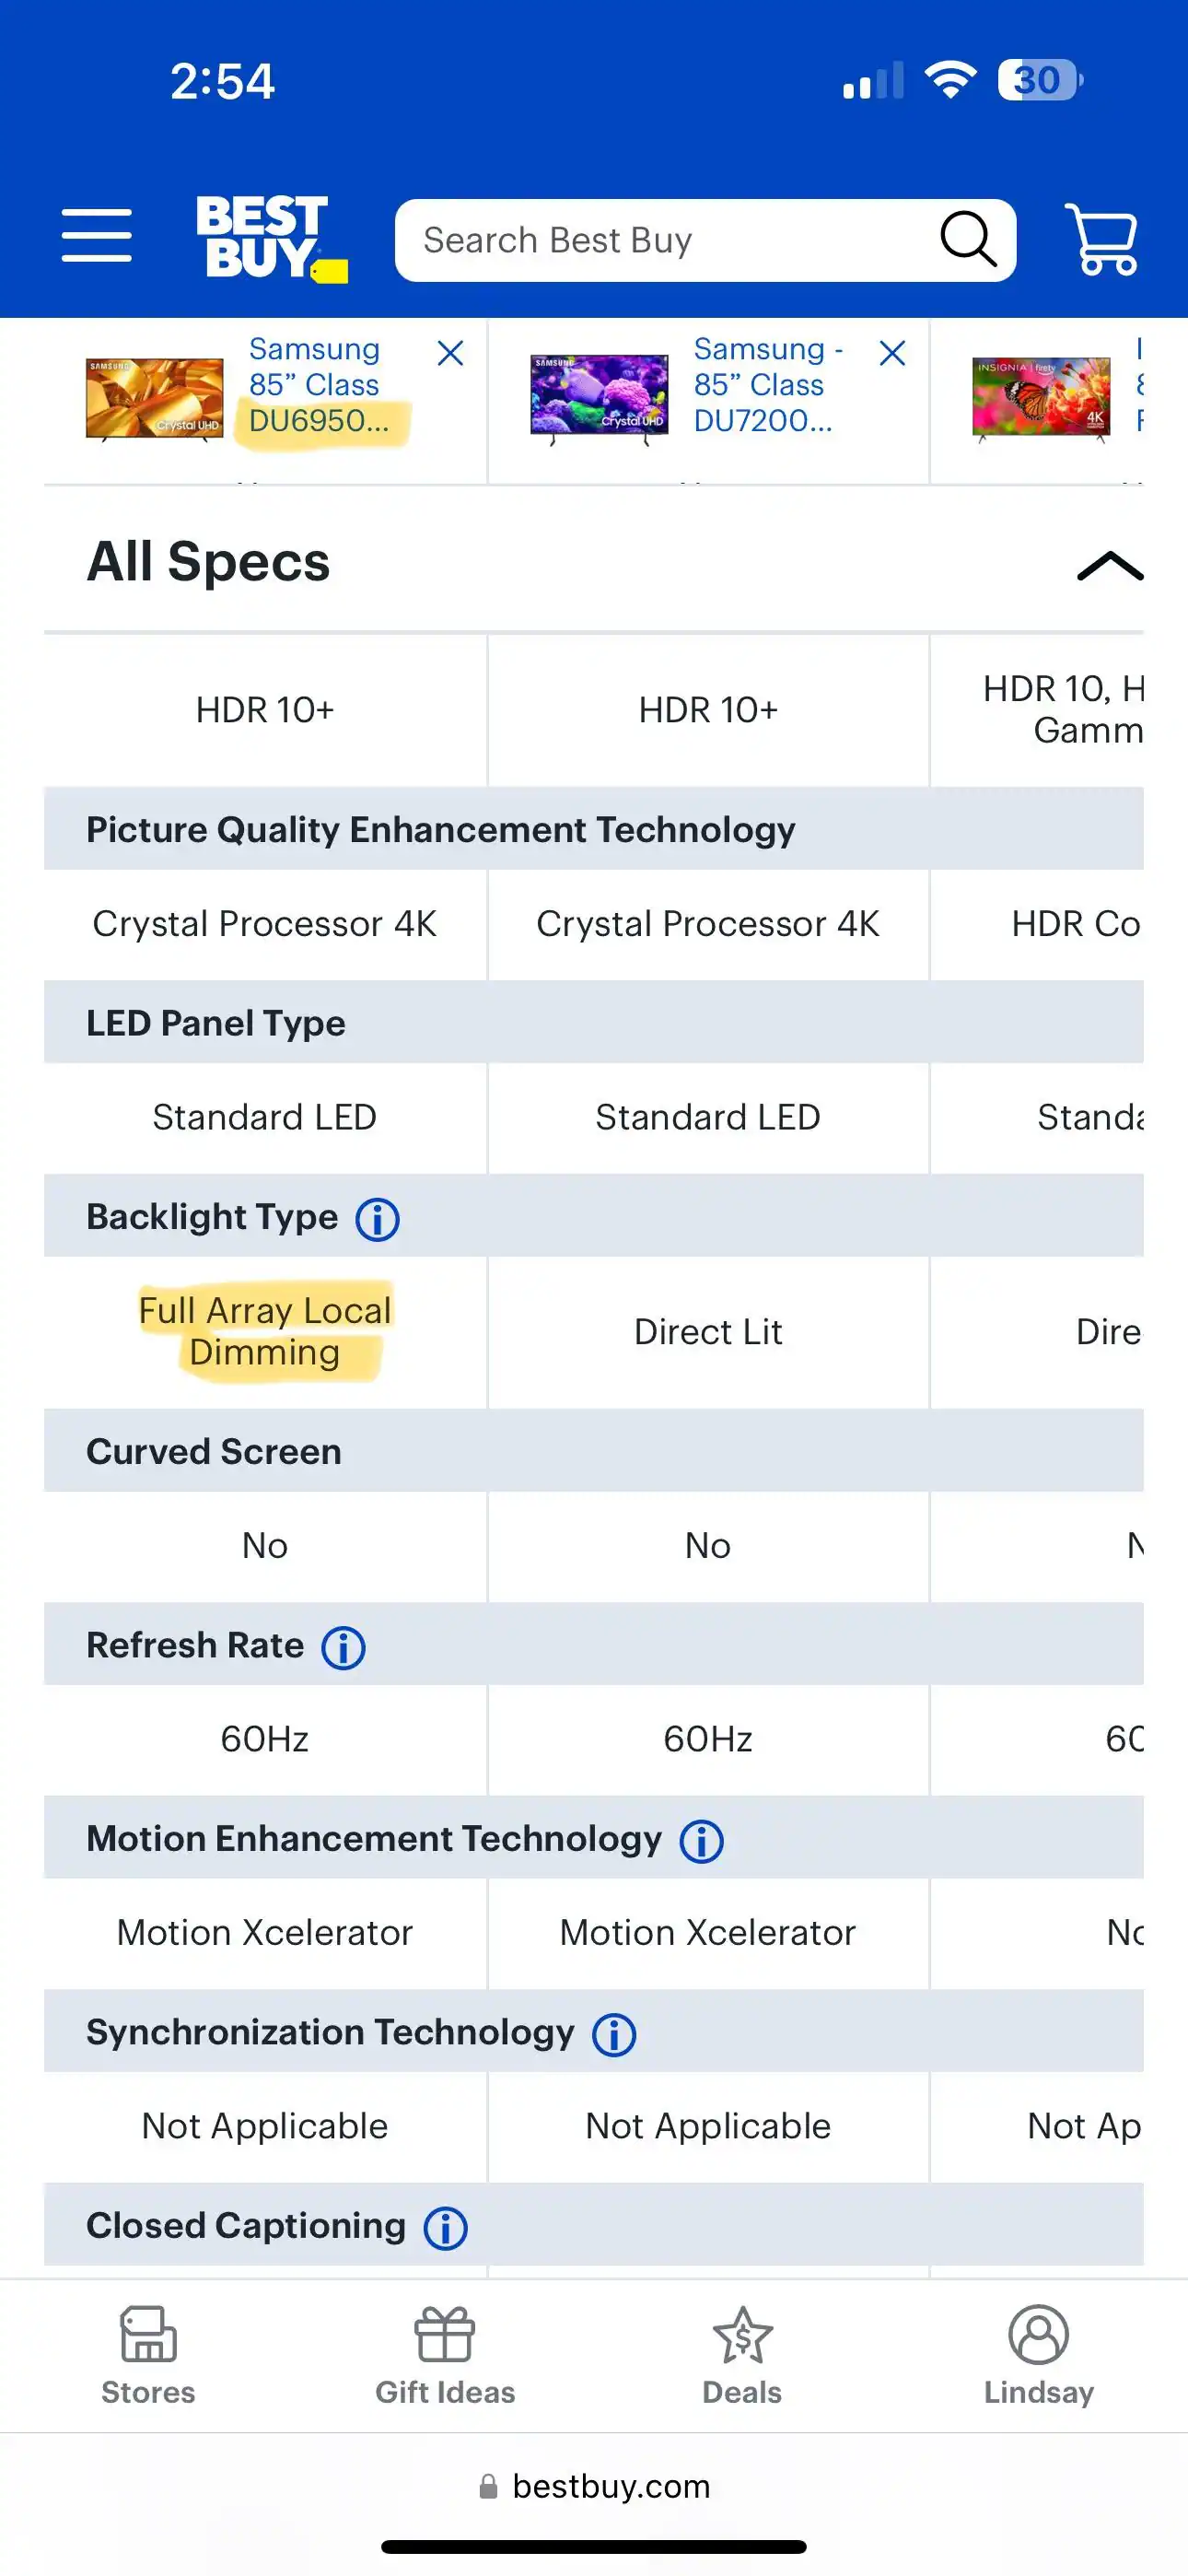Open Lindsay account tab
Viewport: 1188px width, 2576px height.
pos(1038,2356)
